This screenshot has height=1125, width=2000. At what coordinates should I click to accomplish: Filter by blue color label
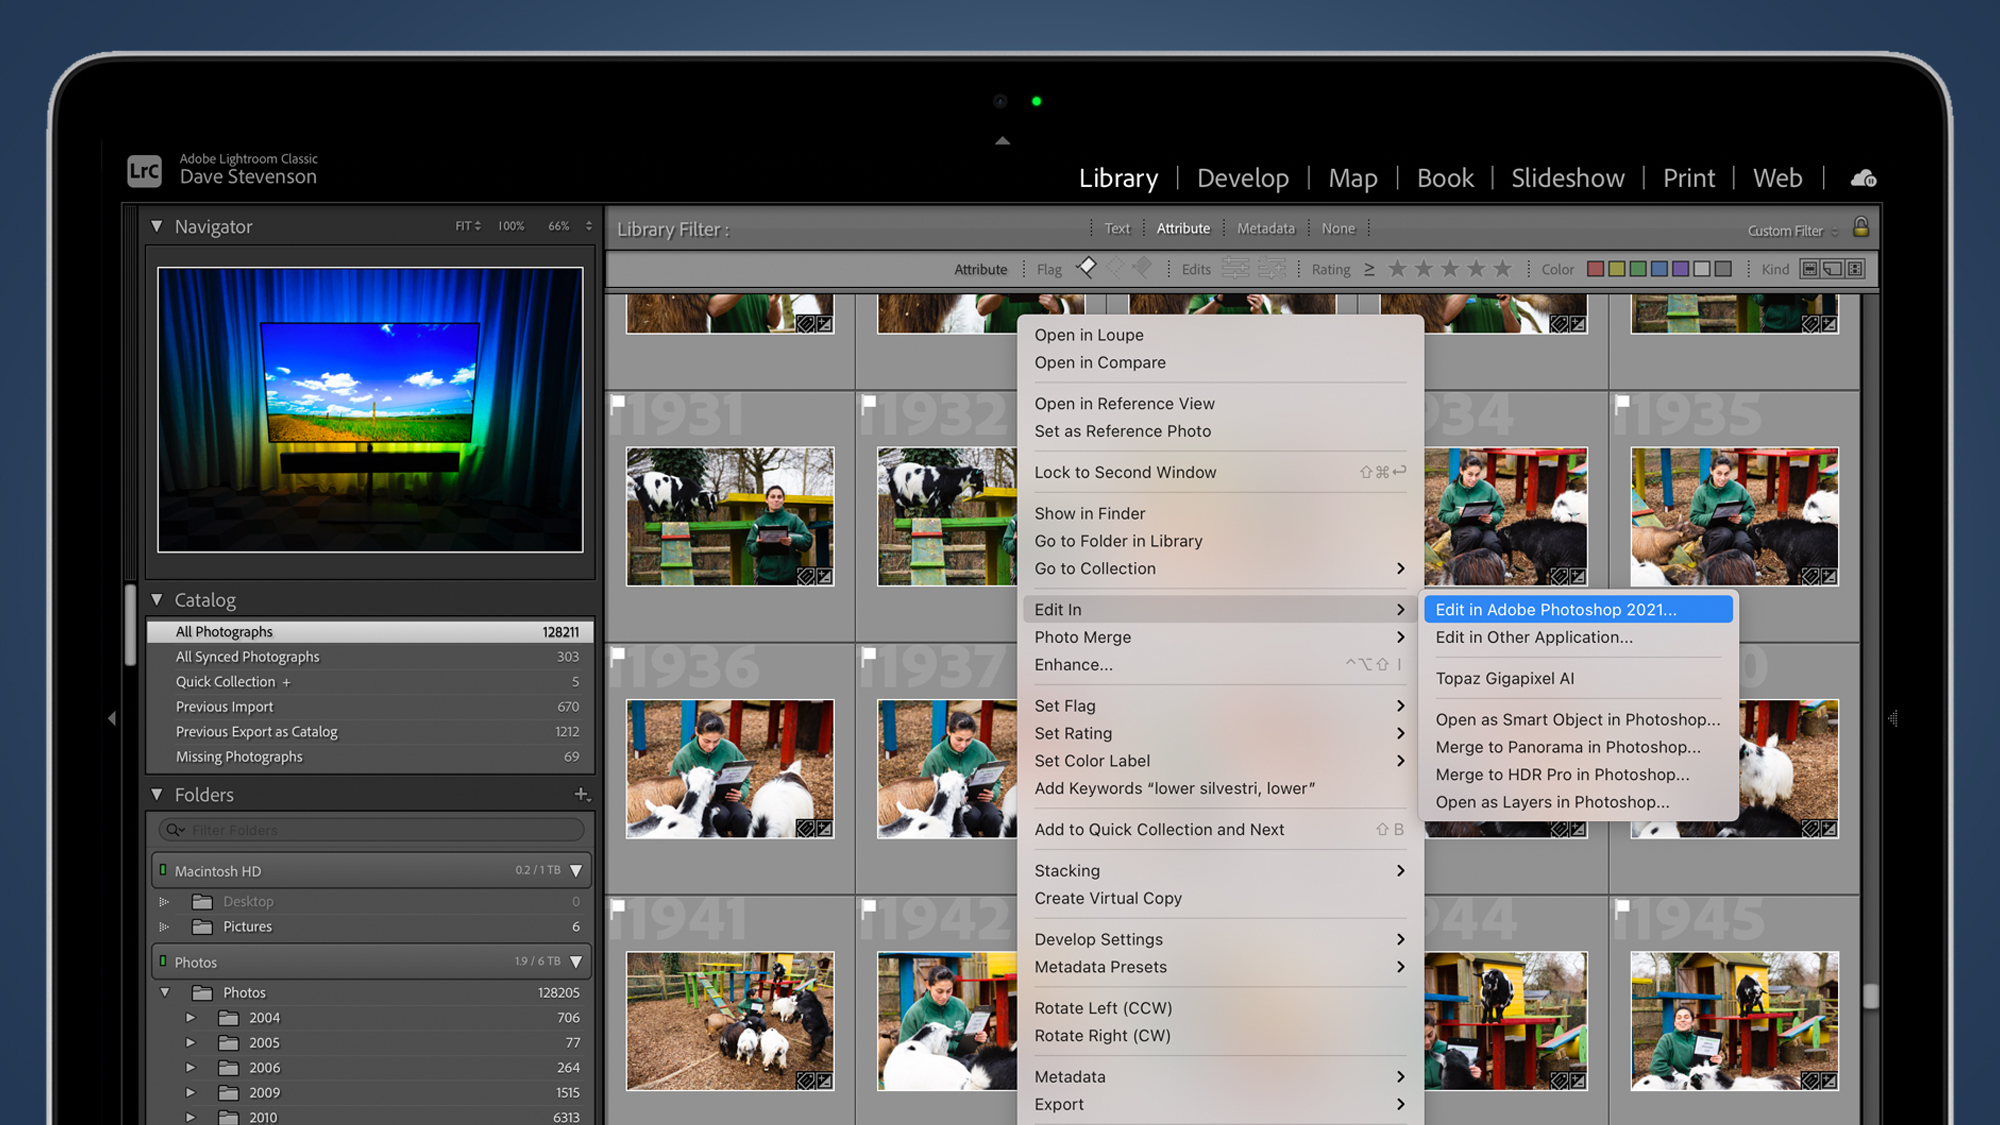click(x=1659, y=269)
